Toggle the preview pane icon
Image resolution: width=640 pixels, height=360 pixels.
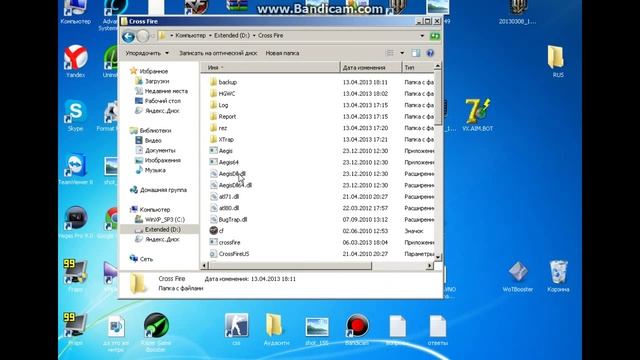416,53
